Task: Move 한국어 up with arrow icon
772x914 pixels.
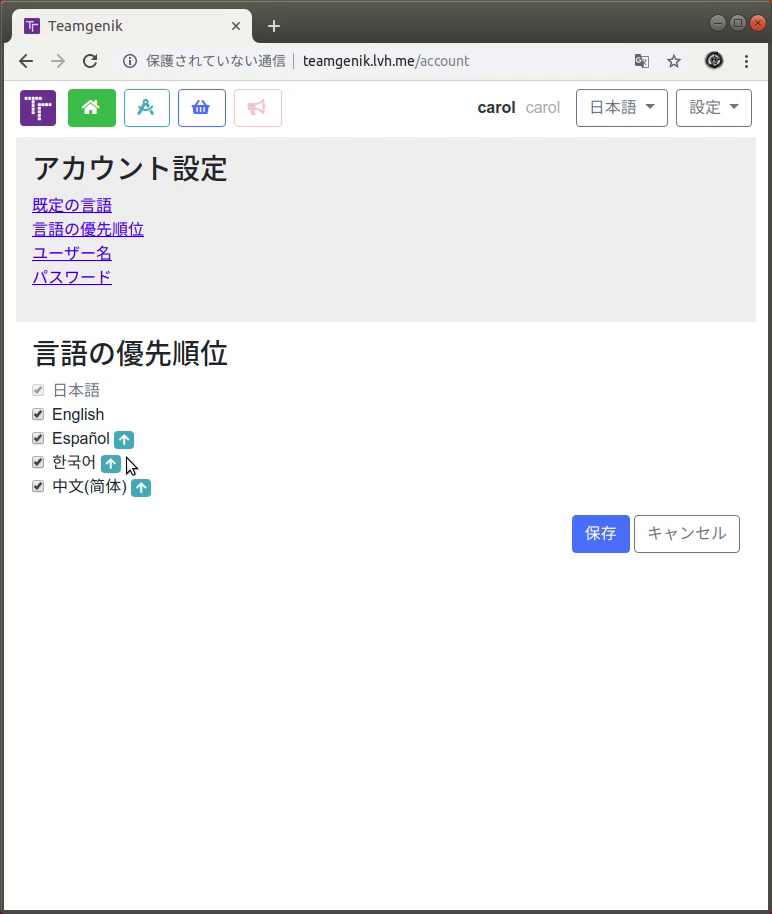Action: [x=111, y=463]
